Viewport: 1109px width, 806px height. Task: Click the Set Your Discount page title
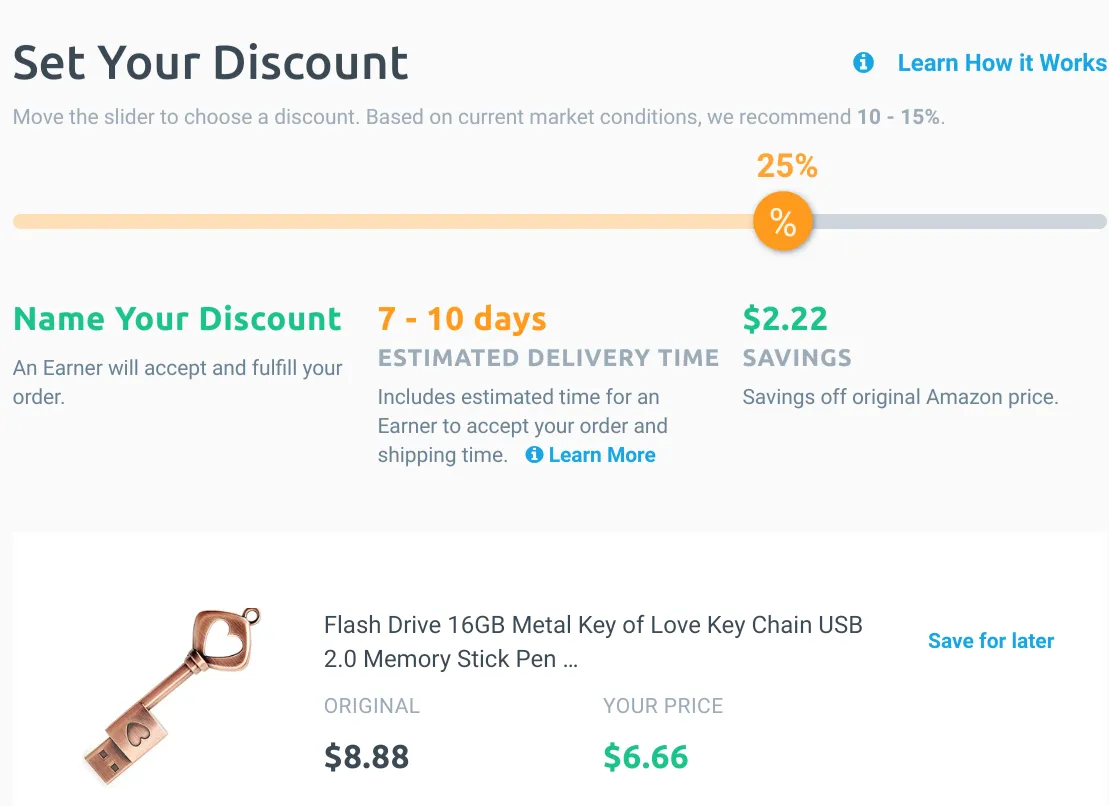click(x=210, y=63)
